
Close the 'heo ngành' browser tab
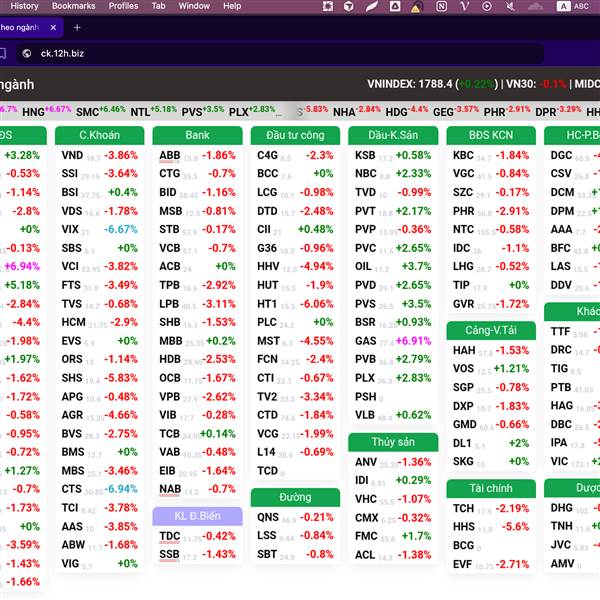point(53,28)
